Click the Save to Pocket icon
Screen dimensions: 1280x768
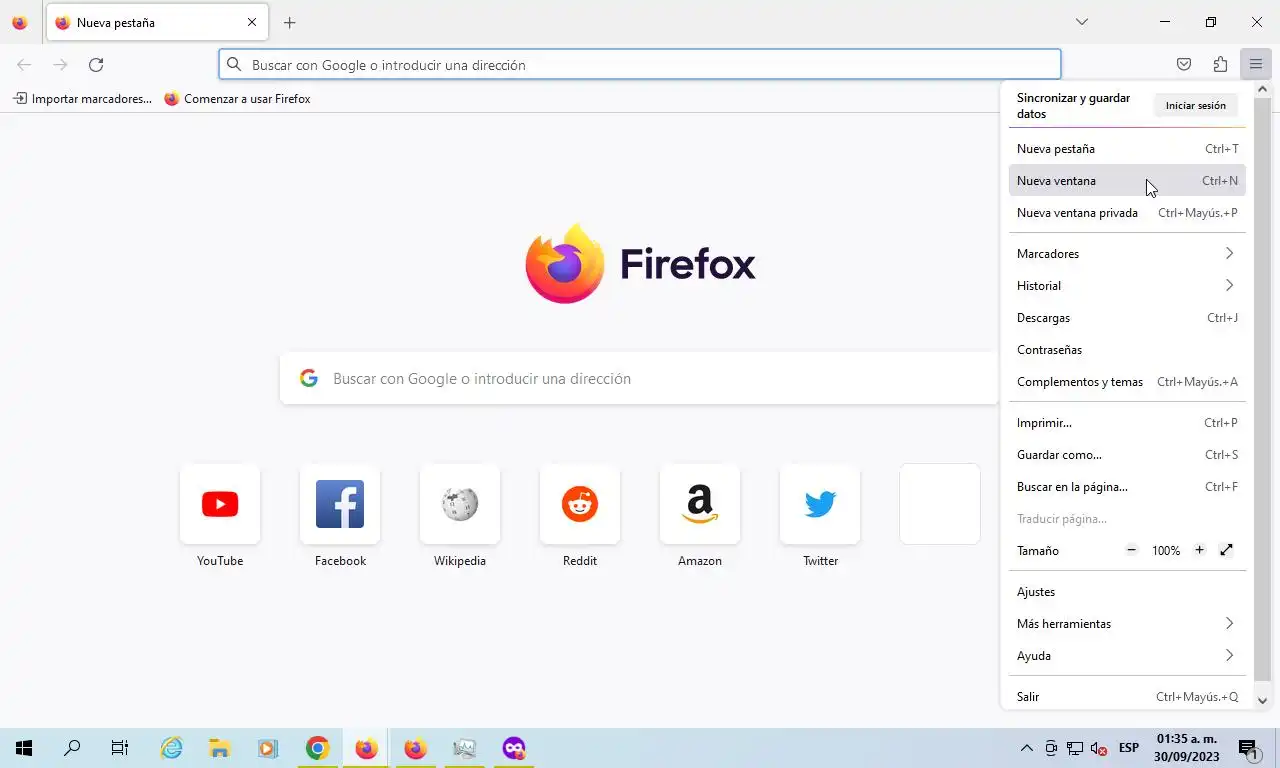1184,65
